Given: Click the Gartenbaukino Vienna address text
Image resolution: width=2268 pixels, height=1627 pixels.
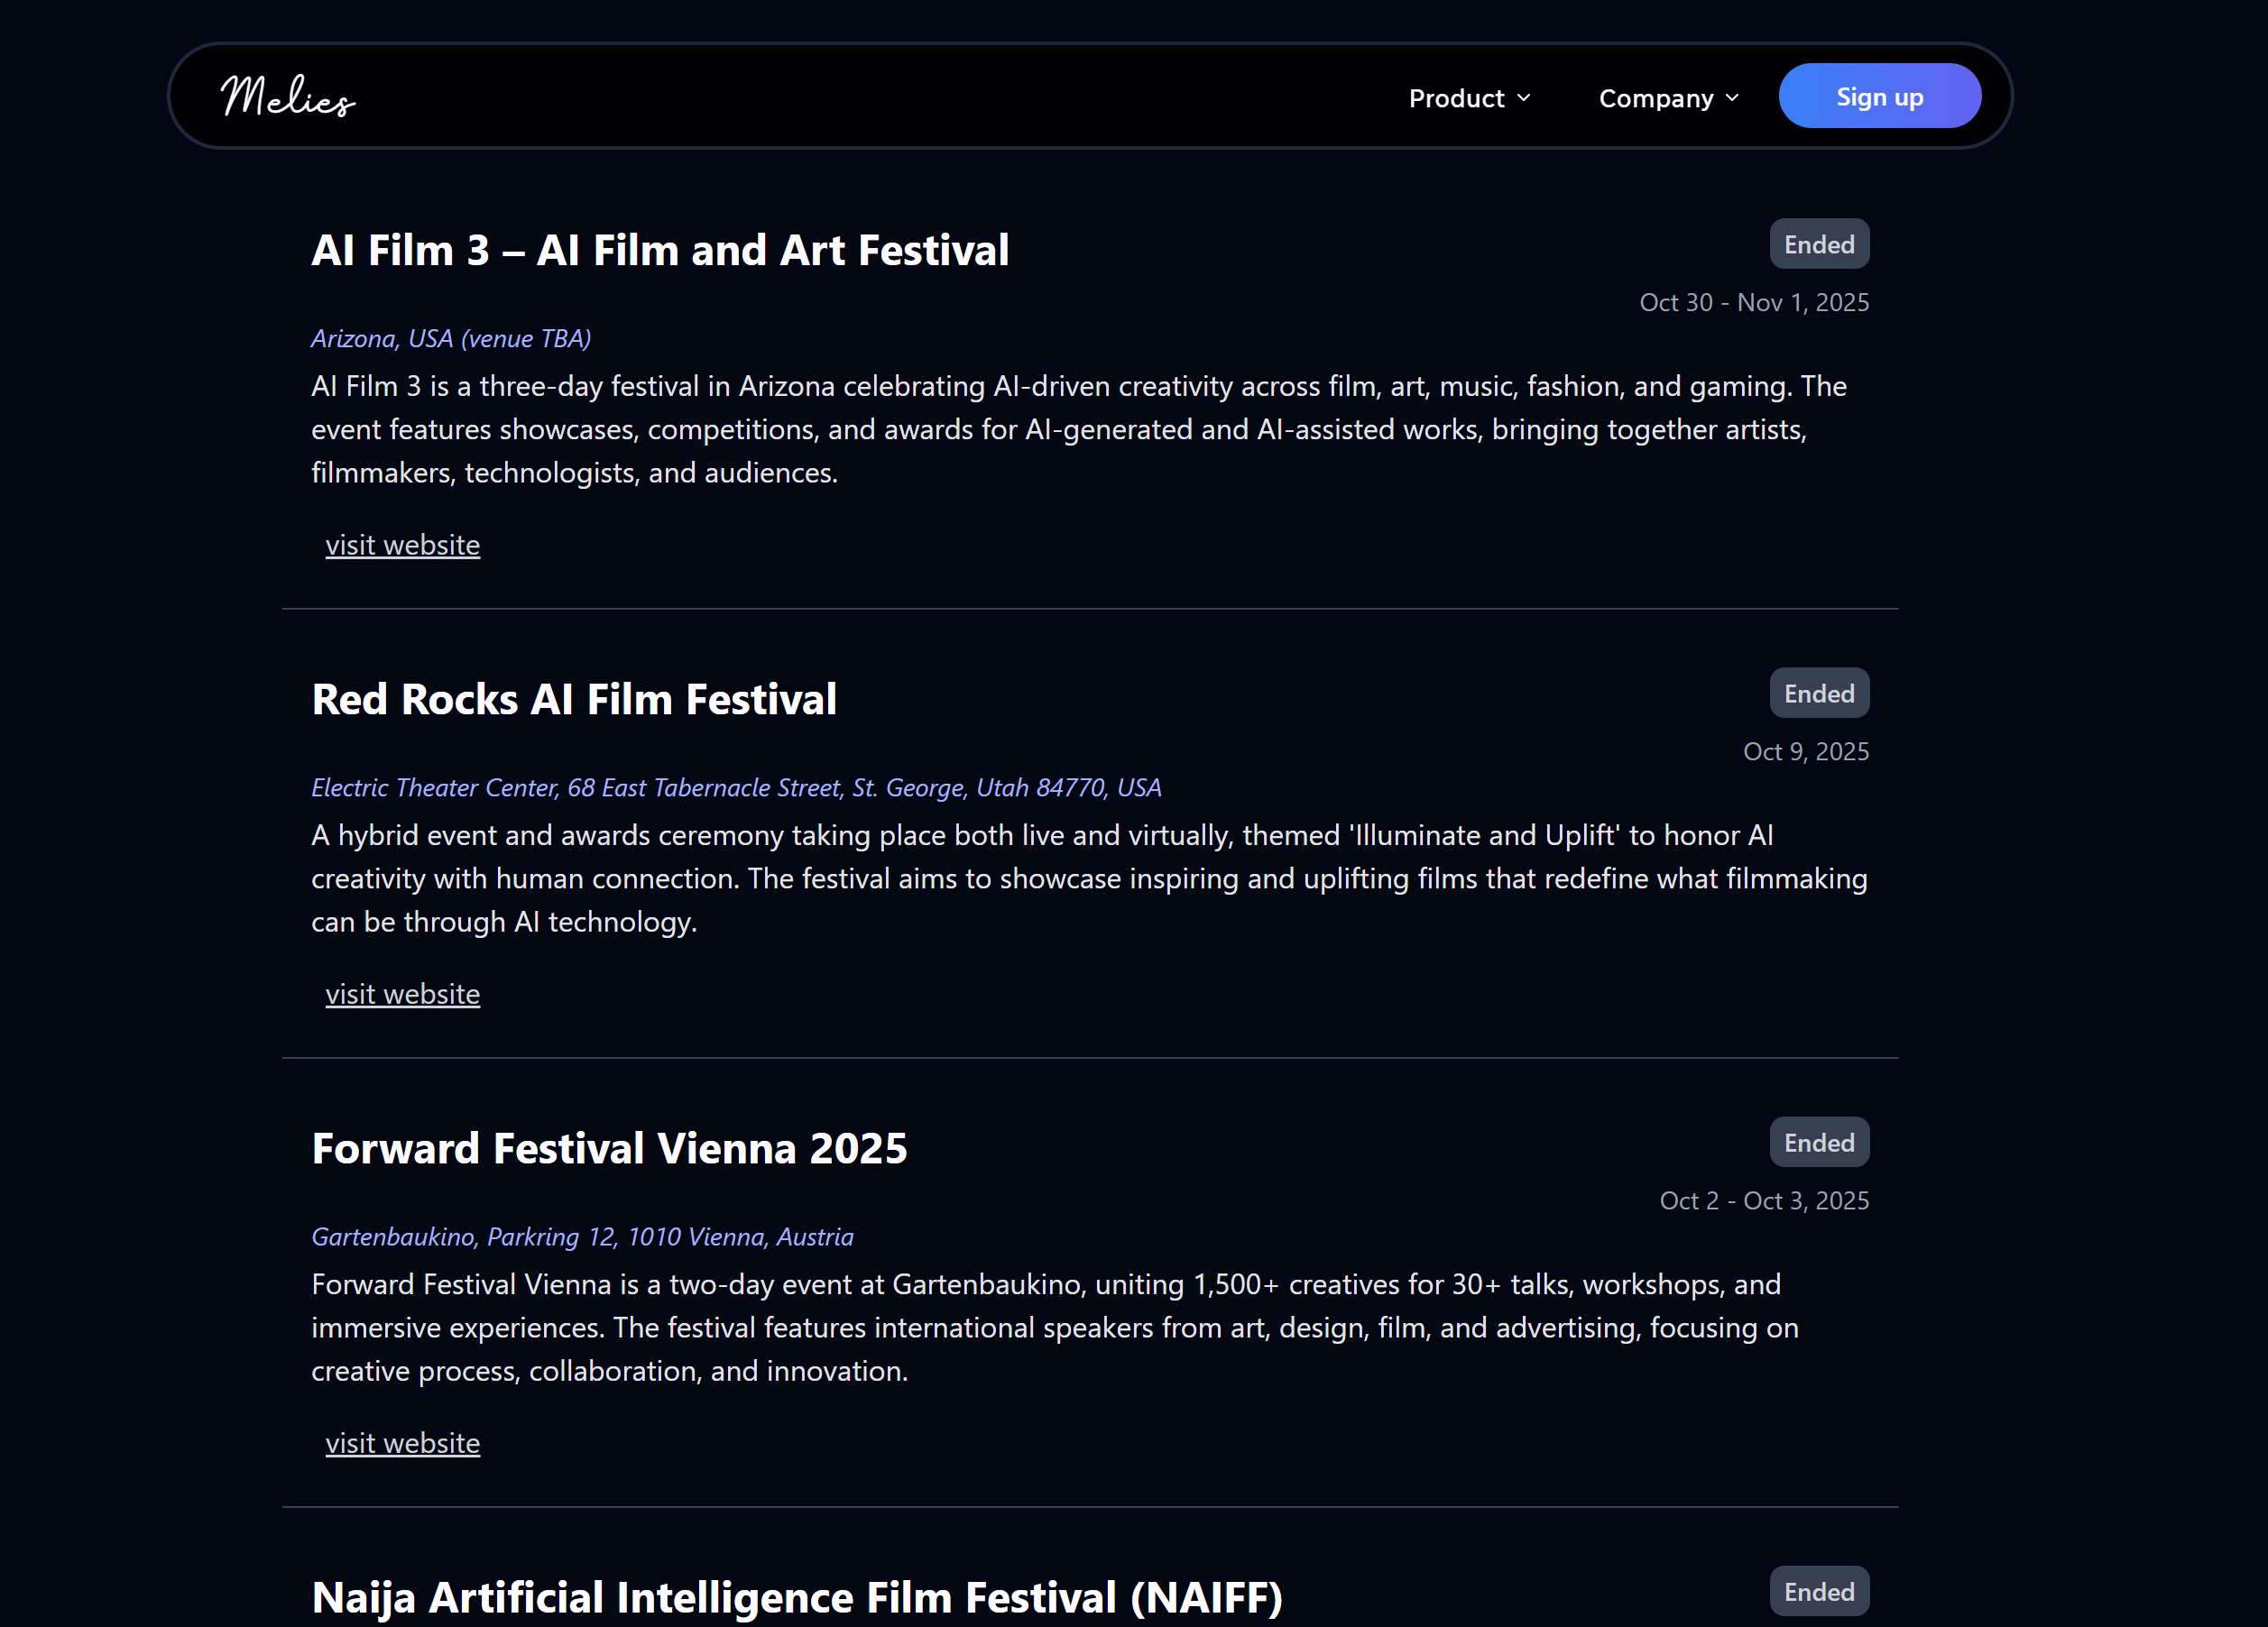Looking at the screenshot, I should 582,1236.
